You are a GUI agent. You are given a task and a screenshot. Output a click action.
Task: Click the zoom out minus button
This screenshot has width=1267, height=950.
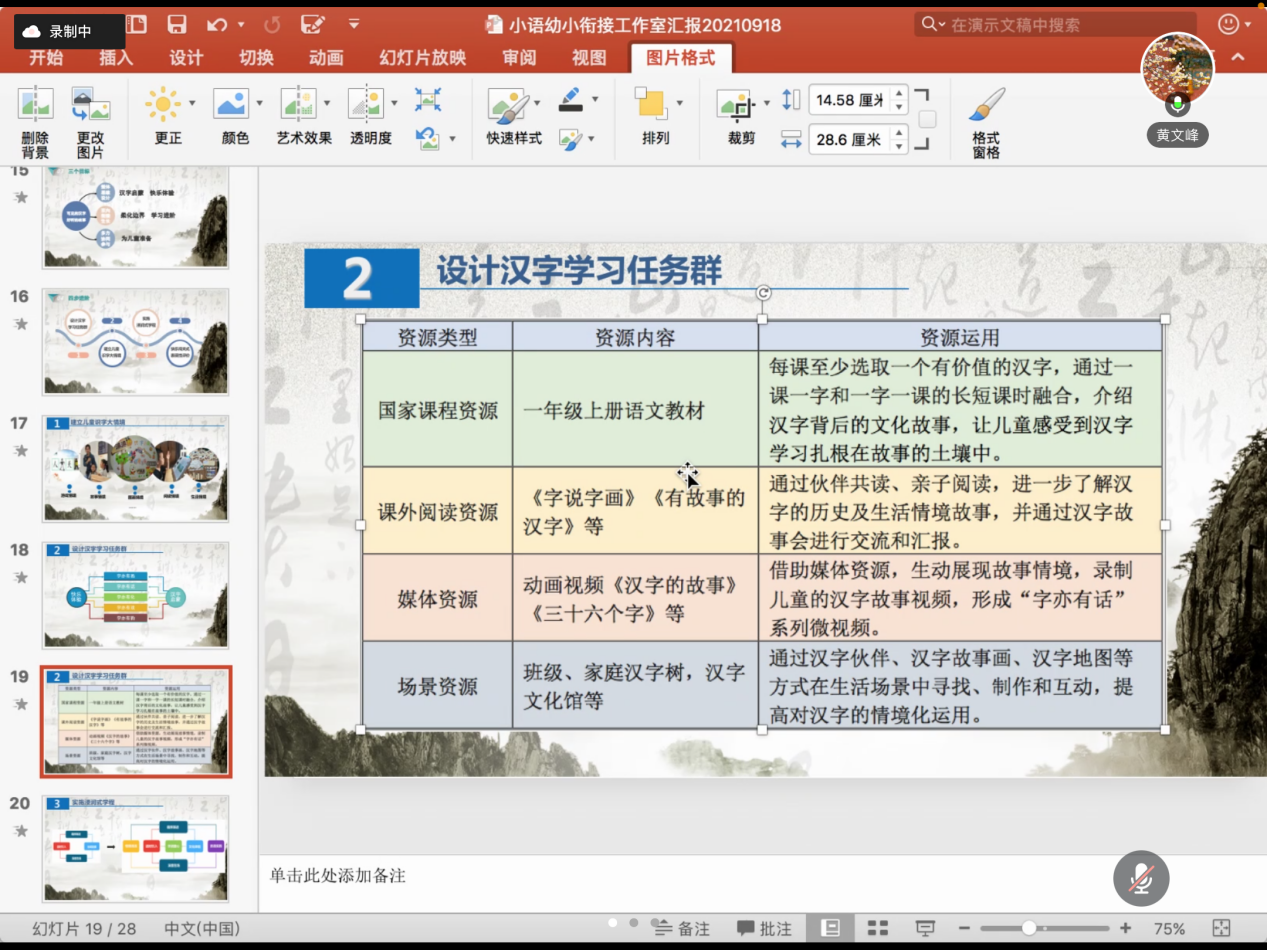pos(965,929)
